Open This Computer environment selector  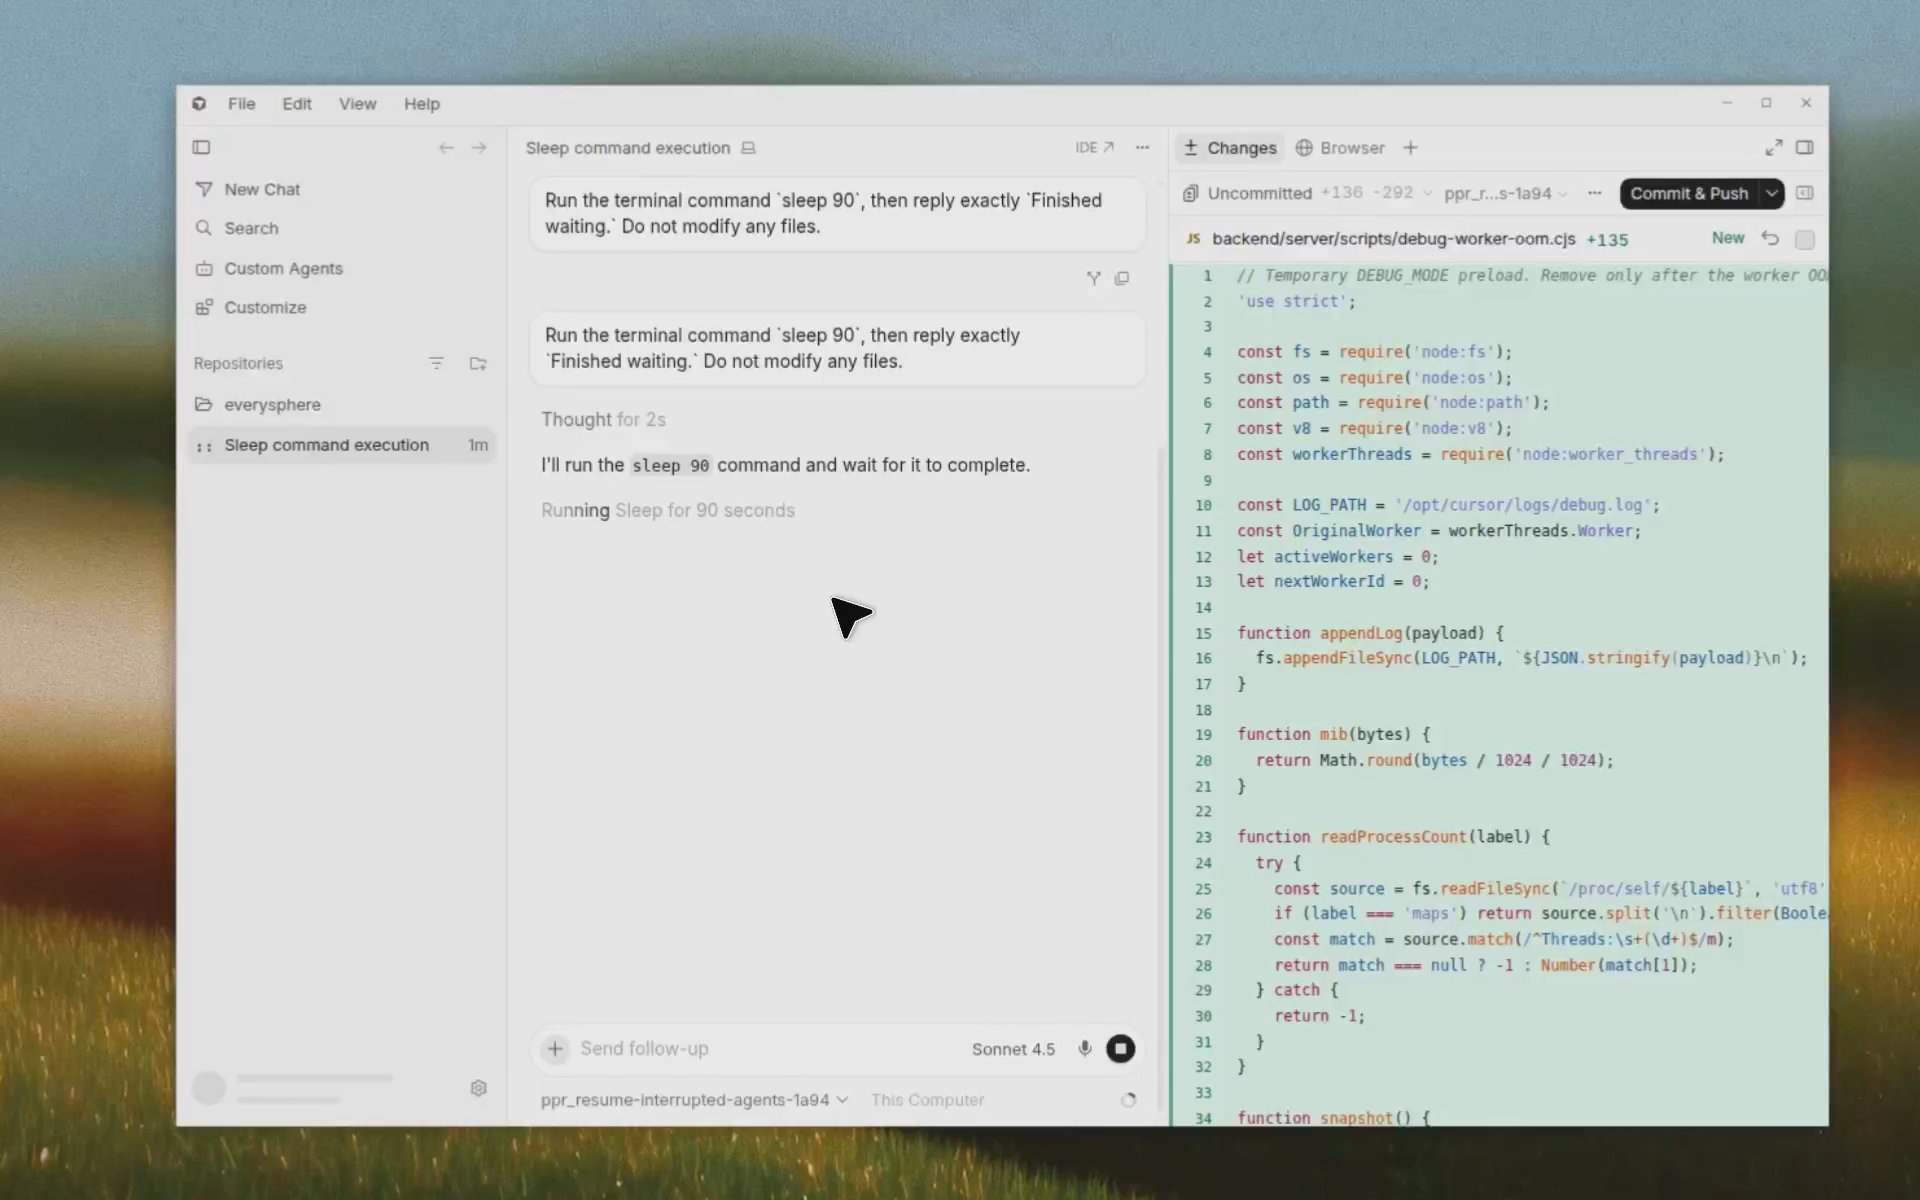(x=927, y=1100)
